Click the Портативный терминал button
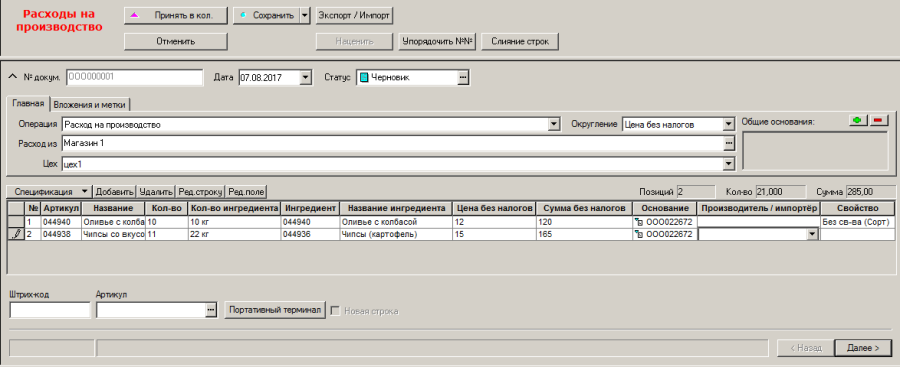Image resolution: width=900 pixels, height=367 pixels. (x=274, y=310)
